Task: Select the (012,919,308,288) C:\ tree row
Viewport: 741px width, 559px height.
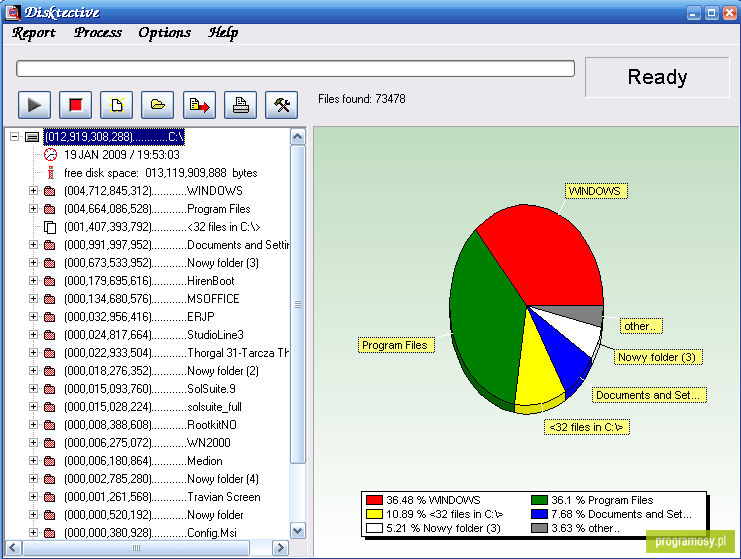Action: point(114,137)
